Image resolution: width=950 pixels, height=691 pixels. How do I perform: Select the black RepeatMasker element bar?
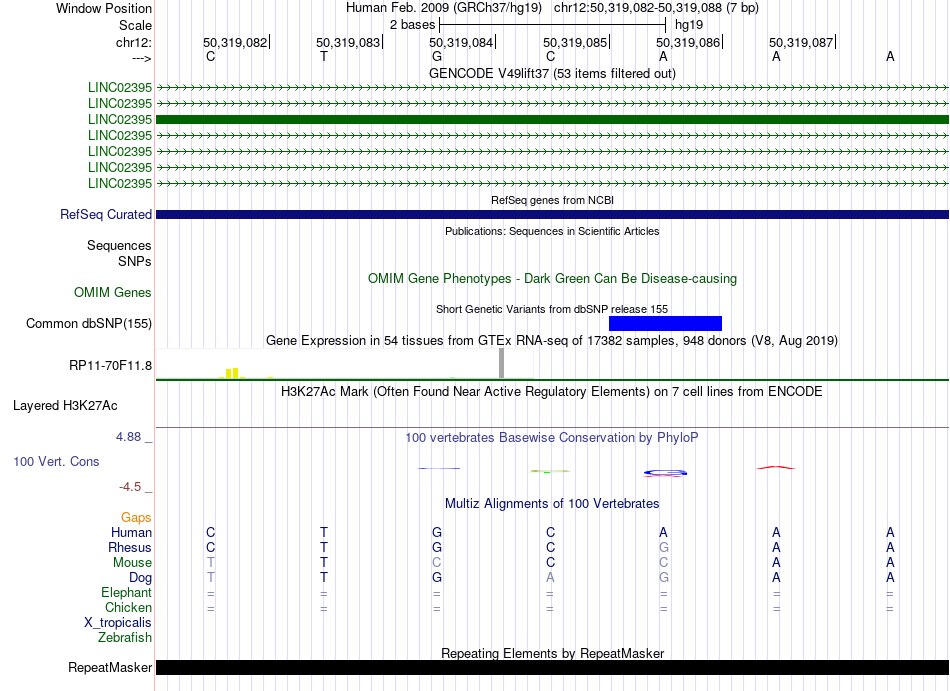(553, 667)
